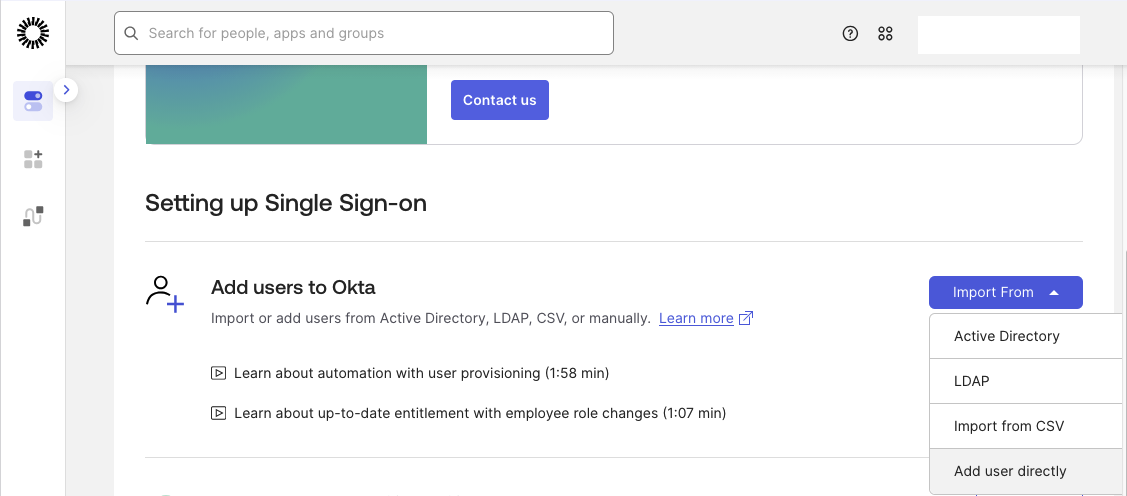
Task: Select Add user directly option
Action: (1026, 472)
